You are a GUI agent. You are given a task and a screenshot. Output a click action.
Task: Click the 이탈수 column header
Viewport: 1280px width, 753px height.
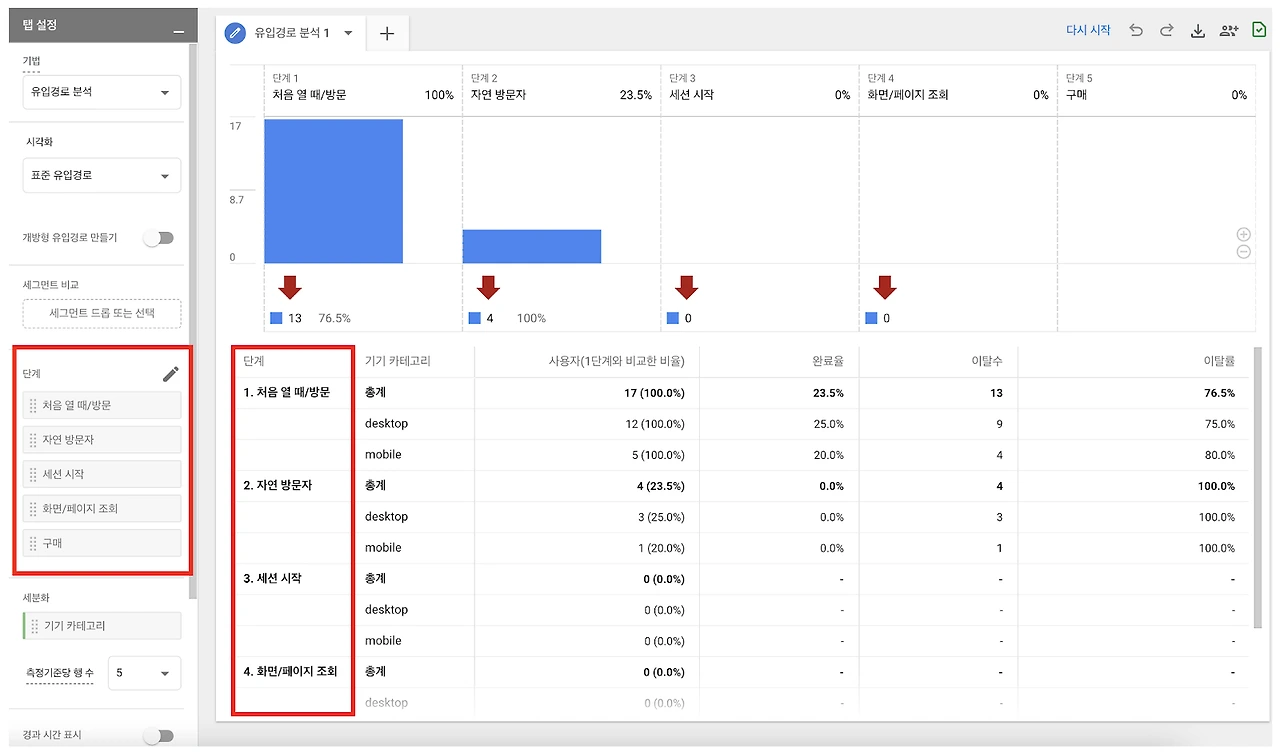tap(986, 362)
